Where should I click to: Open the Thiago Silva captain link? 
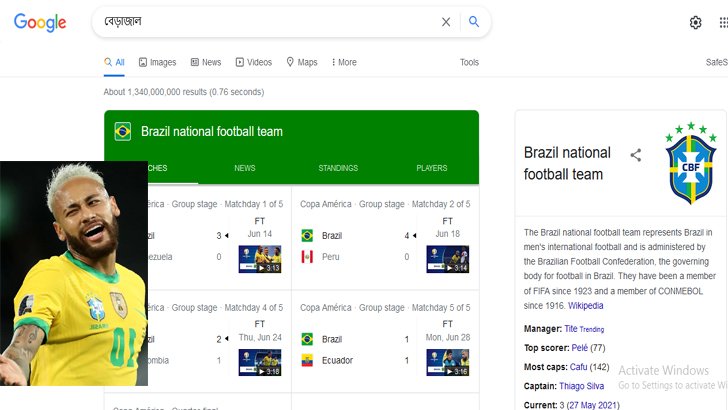coord(581,386)
